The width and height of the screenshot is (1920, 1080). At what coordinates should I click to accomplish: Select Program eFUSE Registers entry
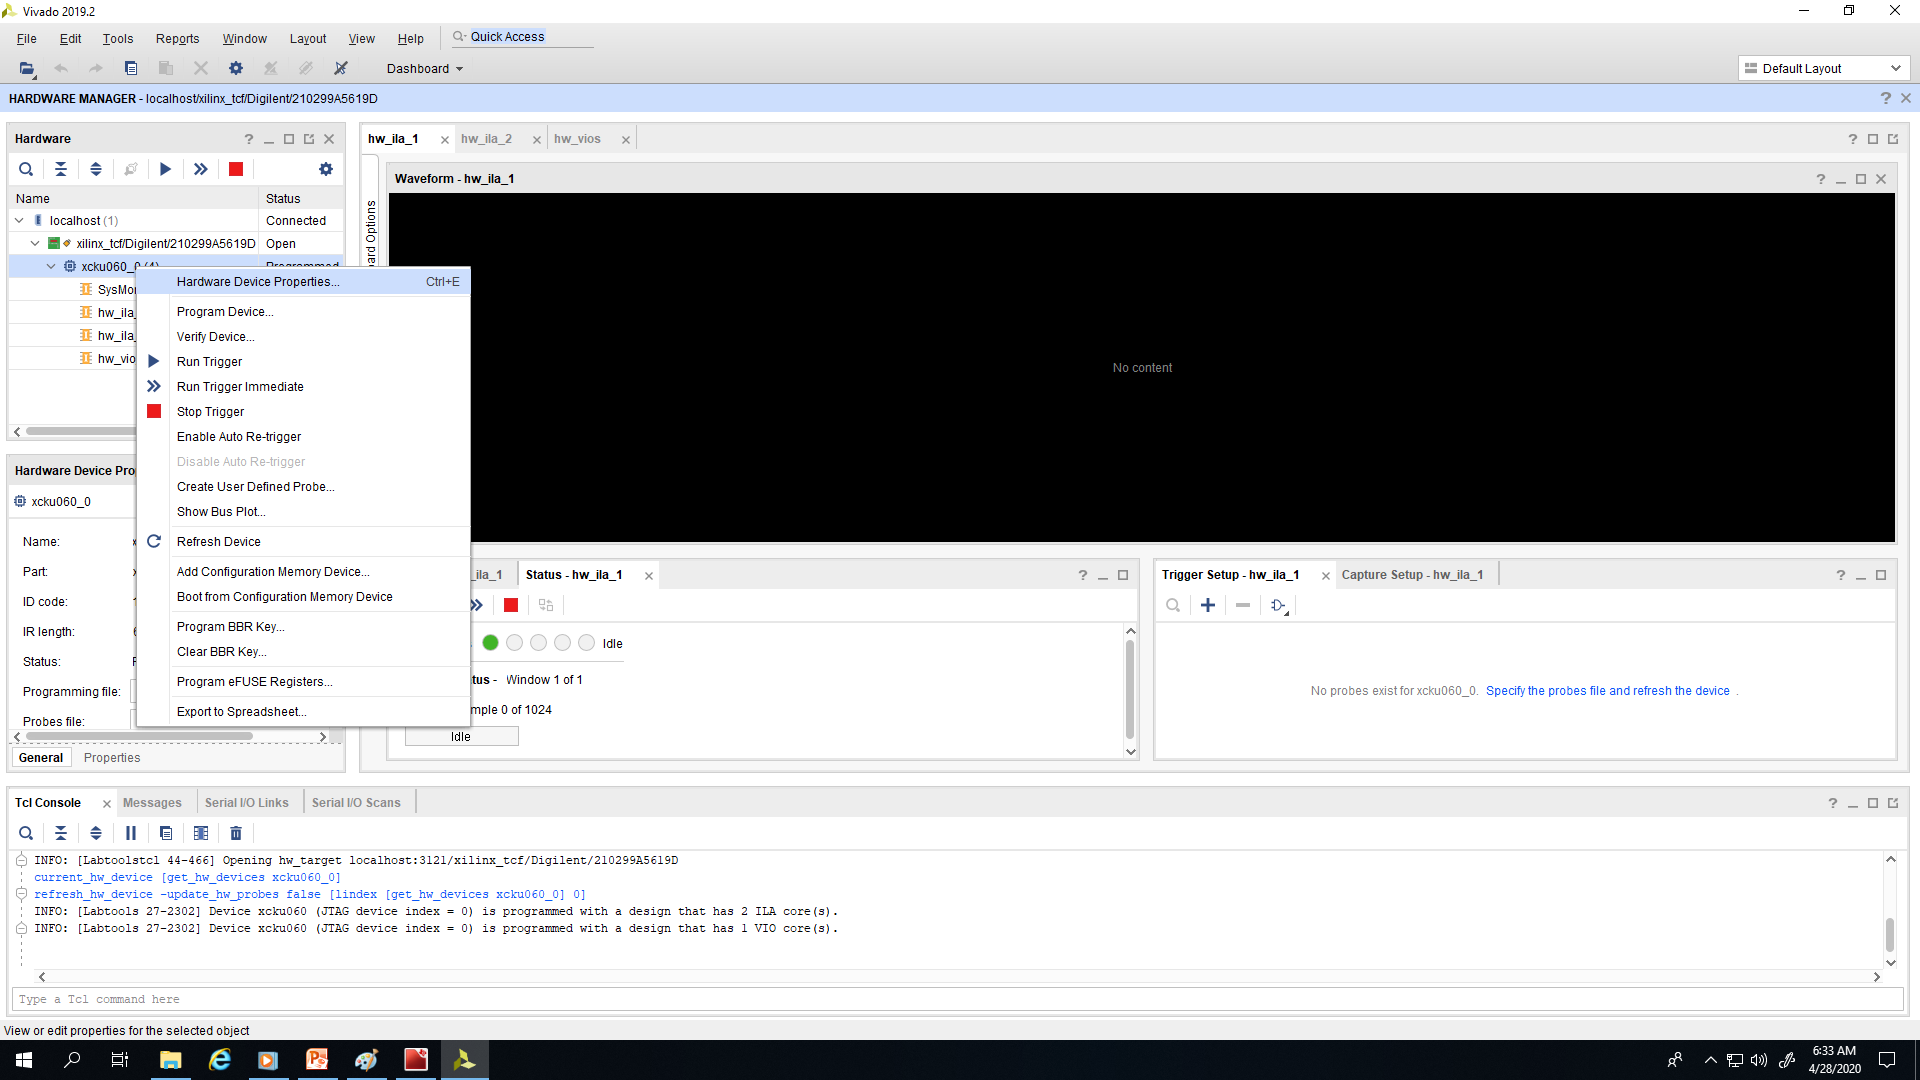pos(303,682)
